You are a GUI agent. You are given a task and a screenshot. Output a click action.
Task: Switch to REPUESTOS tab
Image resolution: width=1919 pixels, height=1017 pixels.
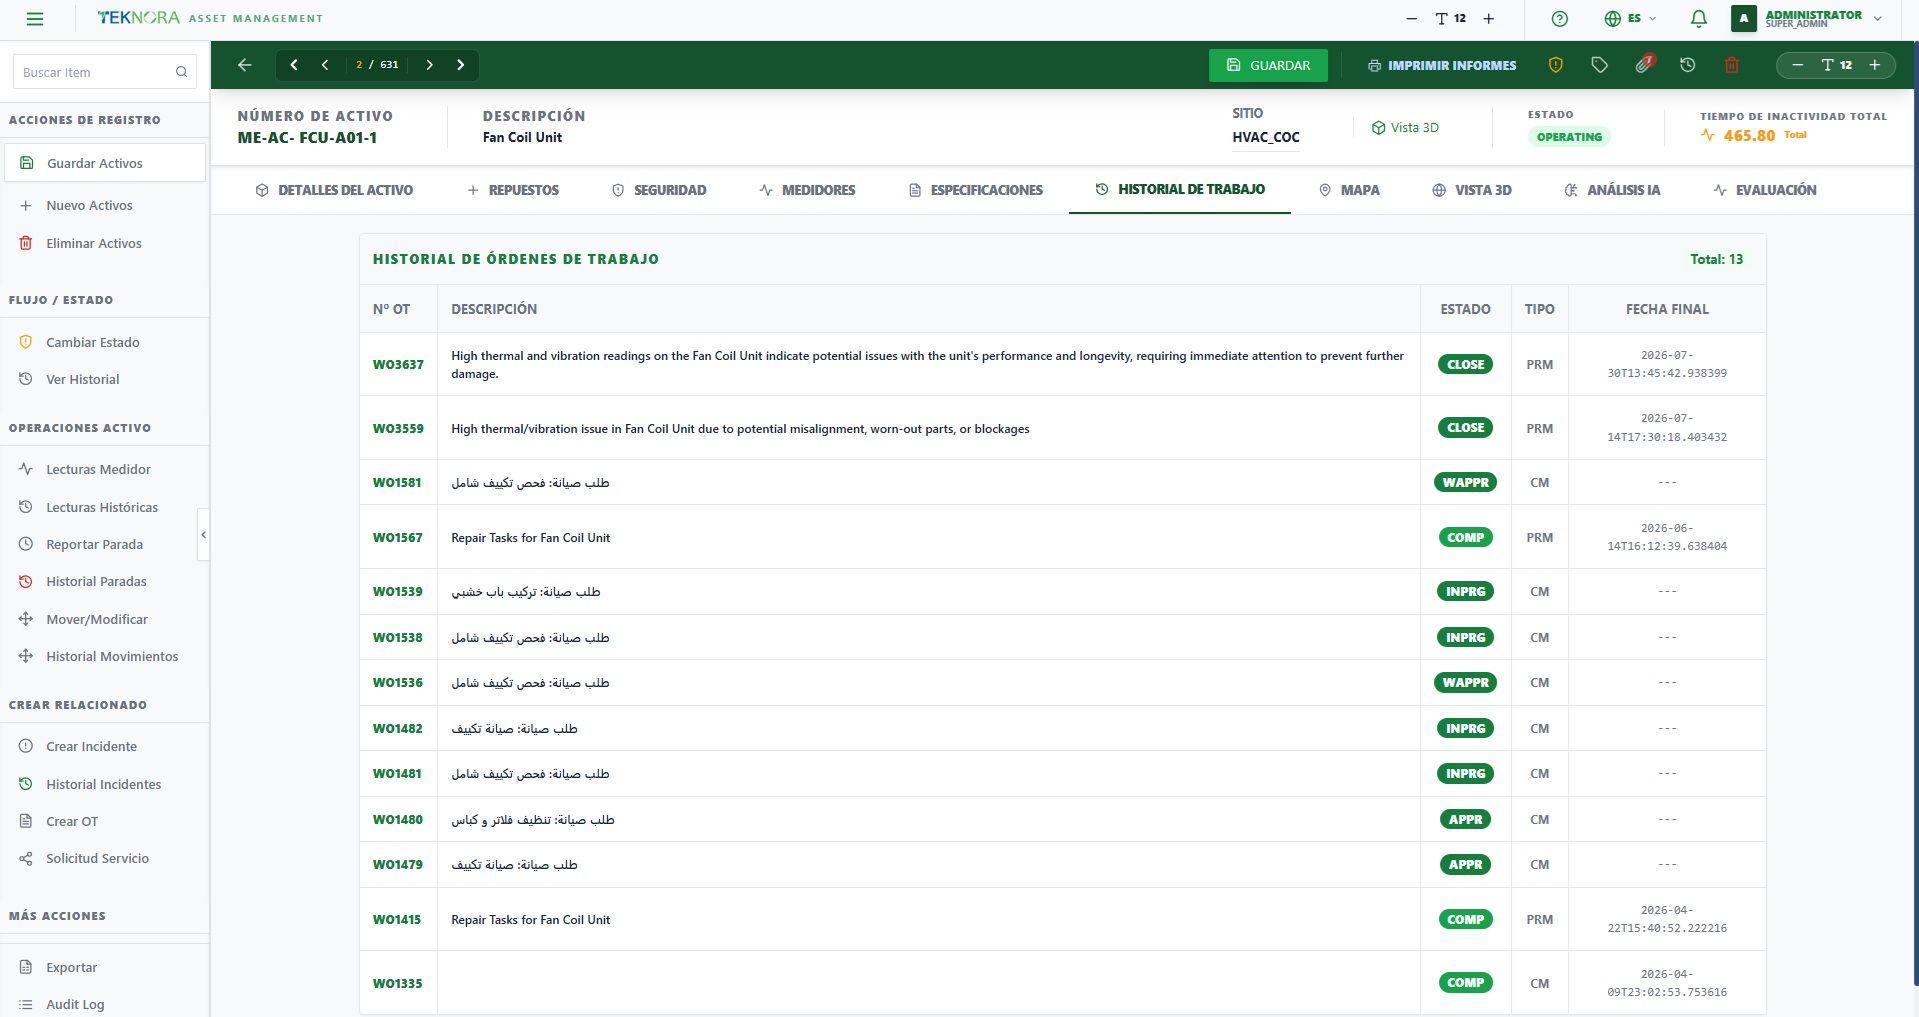[x=513, y=190]
